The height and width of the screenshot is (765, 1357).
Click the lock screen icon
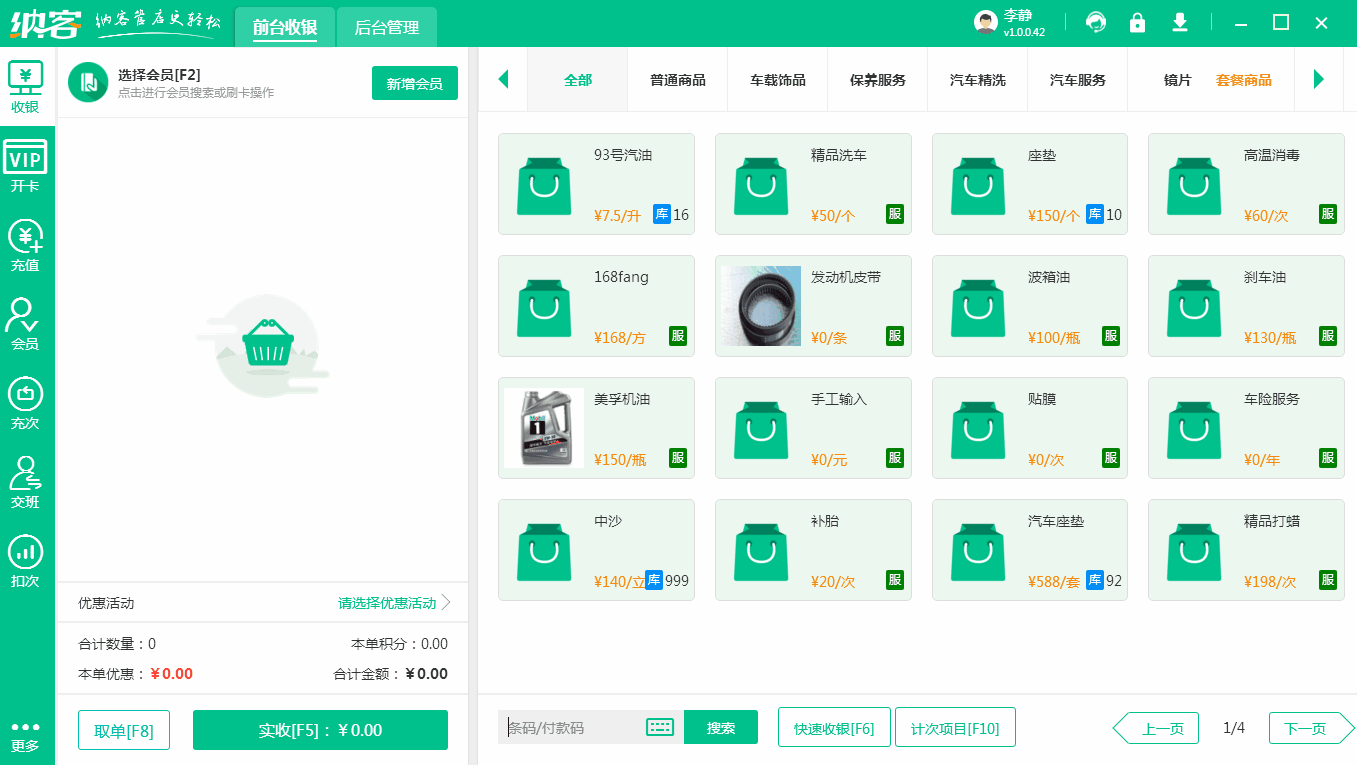click(x=1137, y=21)
